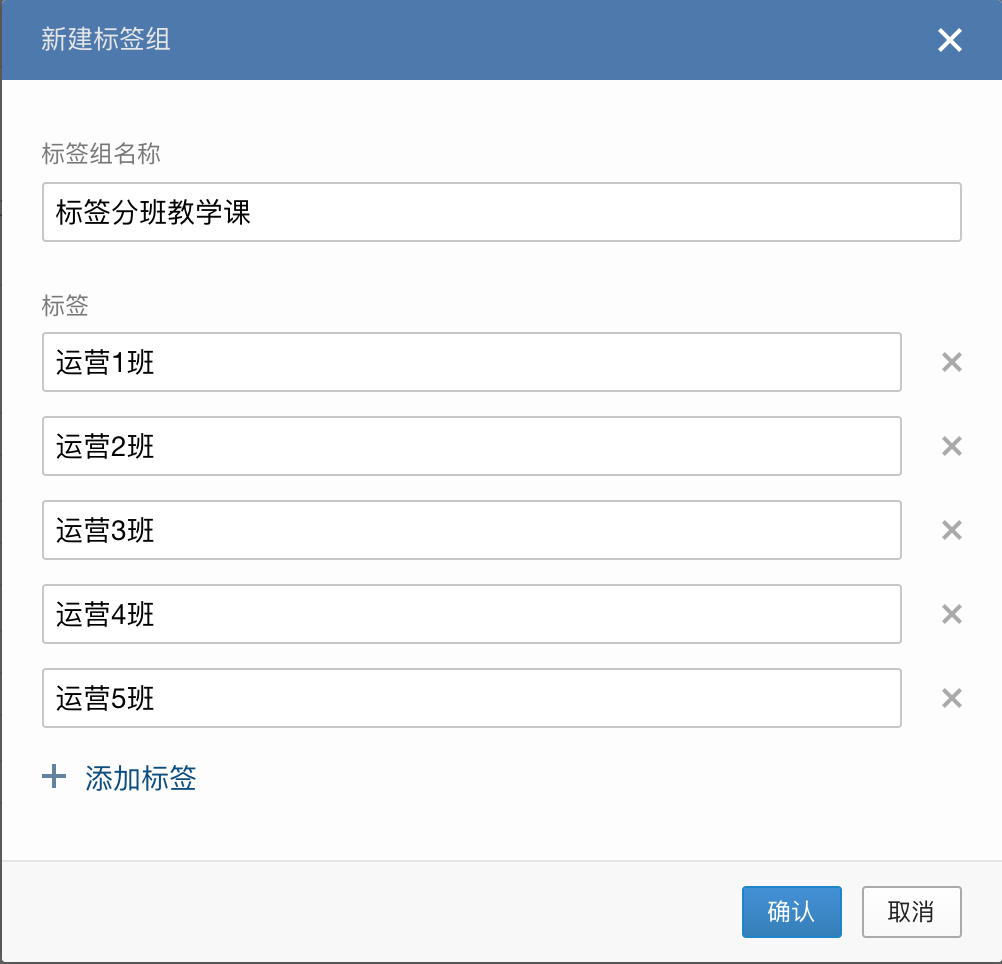Click into the 运营1班 tag field

(x=471, y=362)
